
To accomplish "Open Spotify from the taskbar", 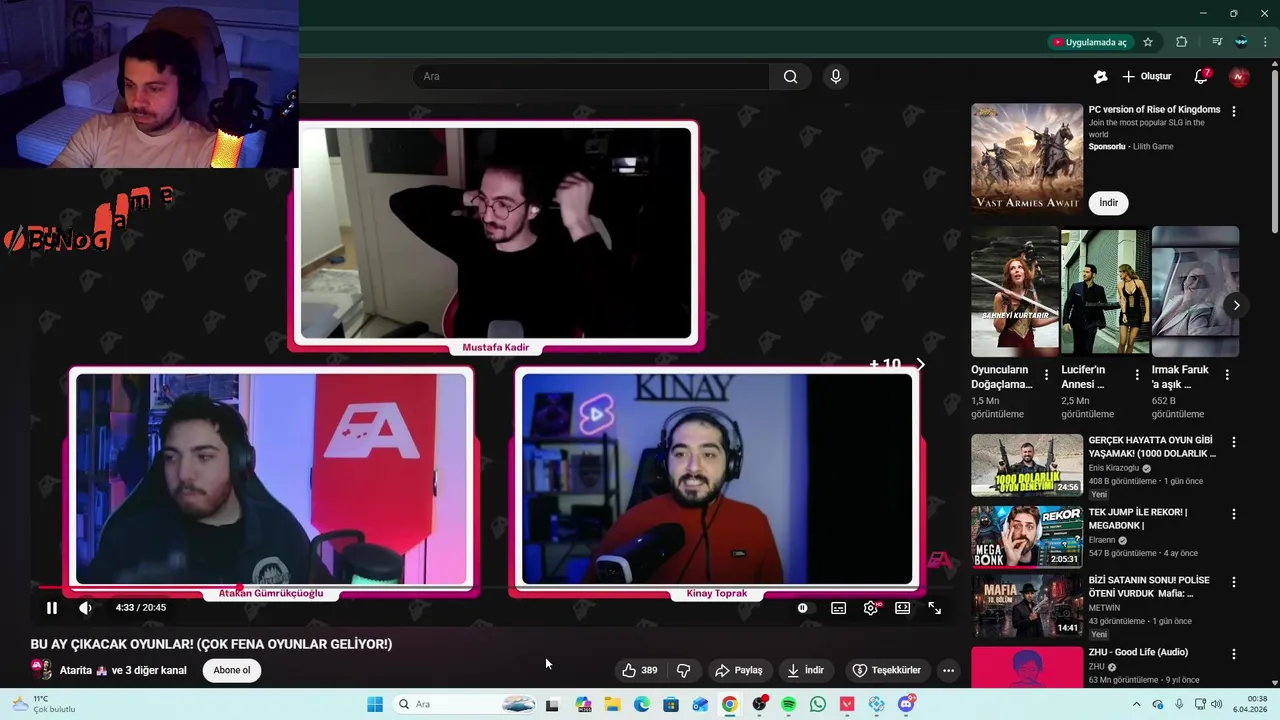I will coord(788,705).
